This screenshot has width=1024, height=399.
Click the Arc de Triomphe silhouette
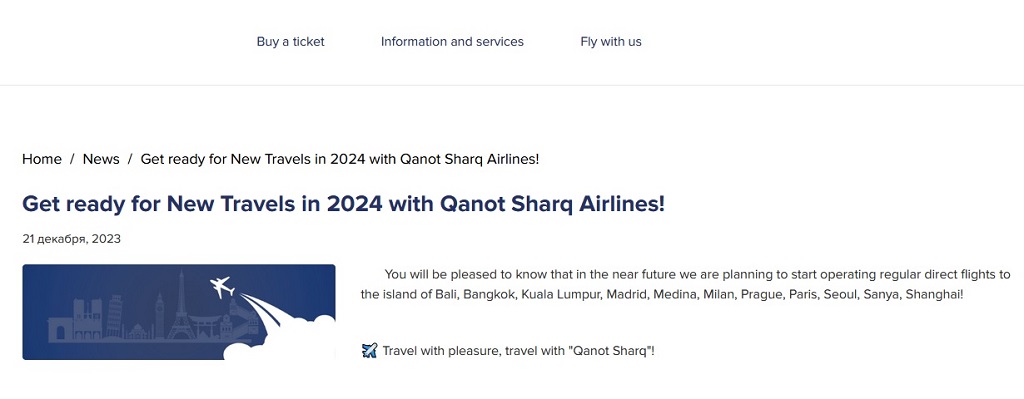coord(60,329)
